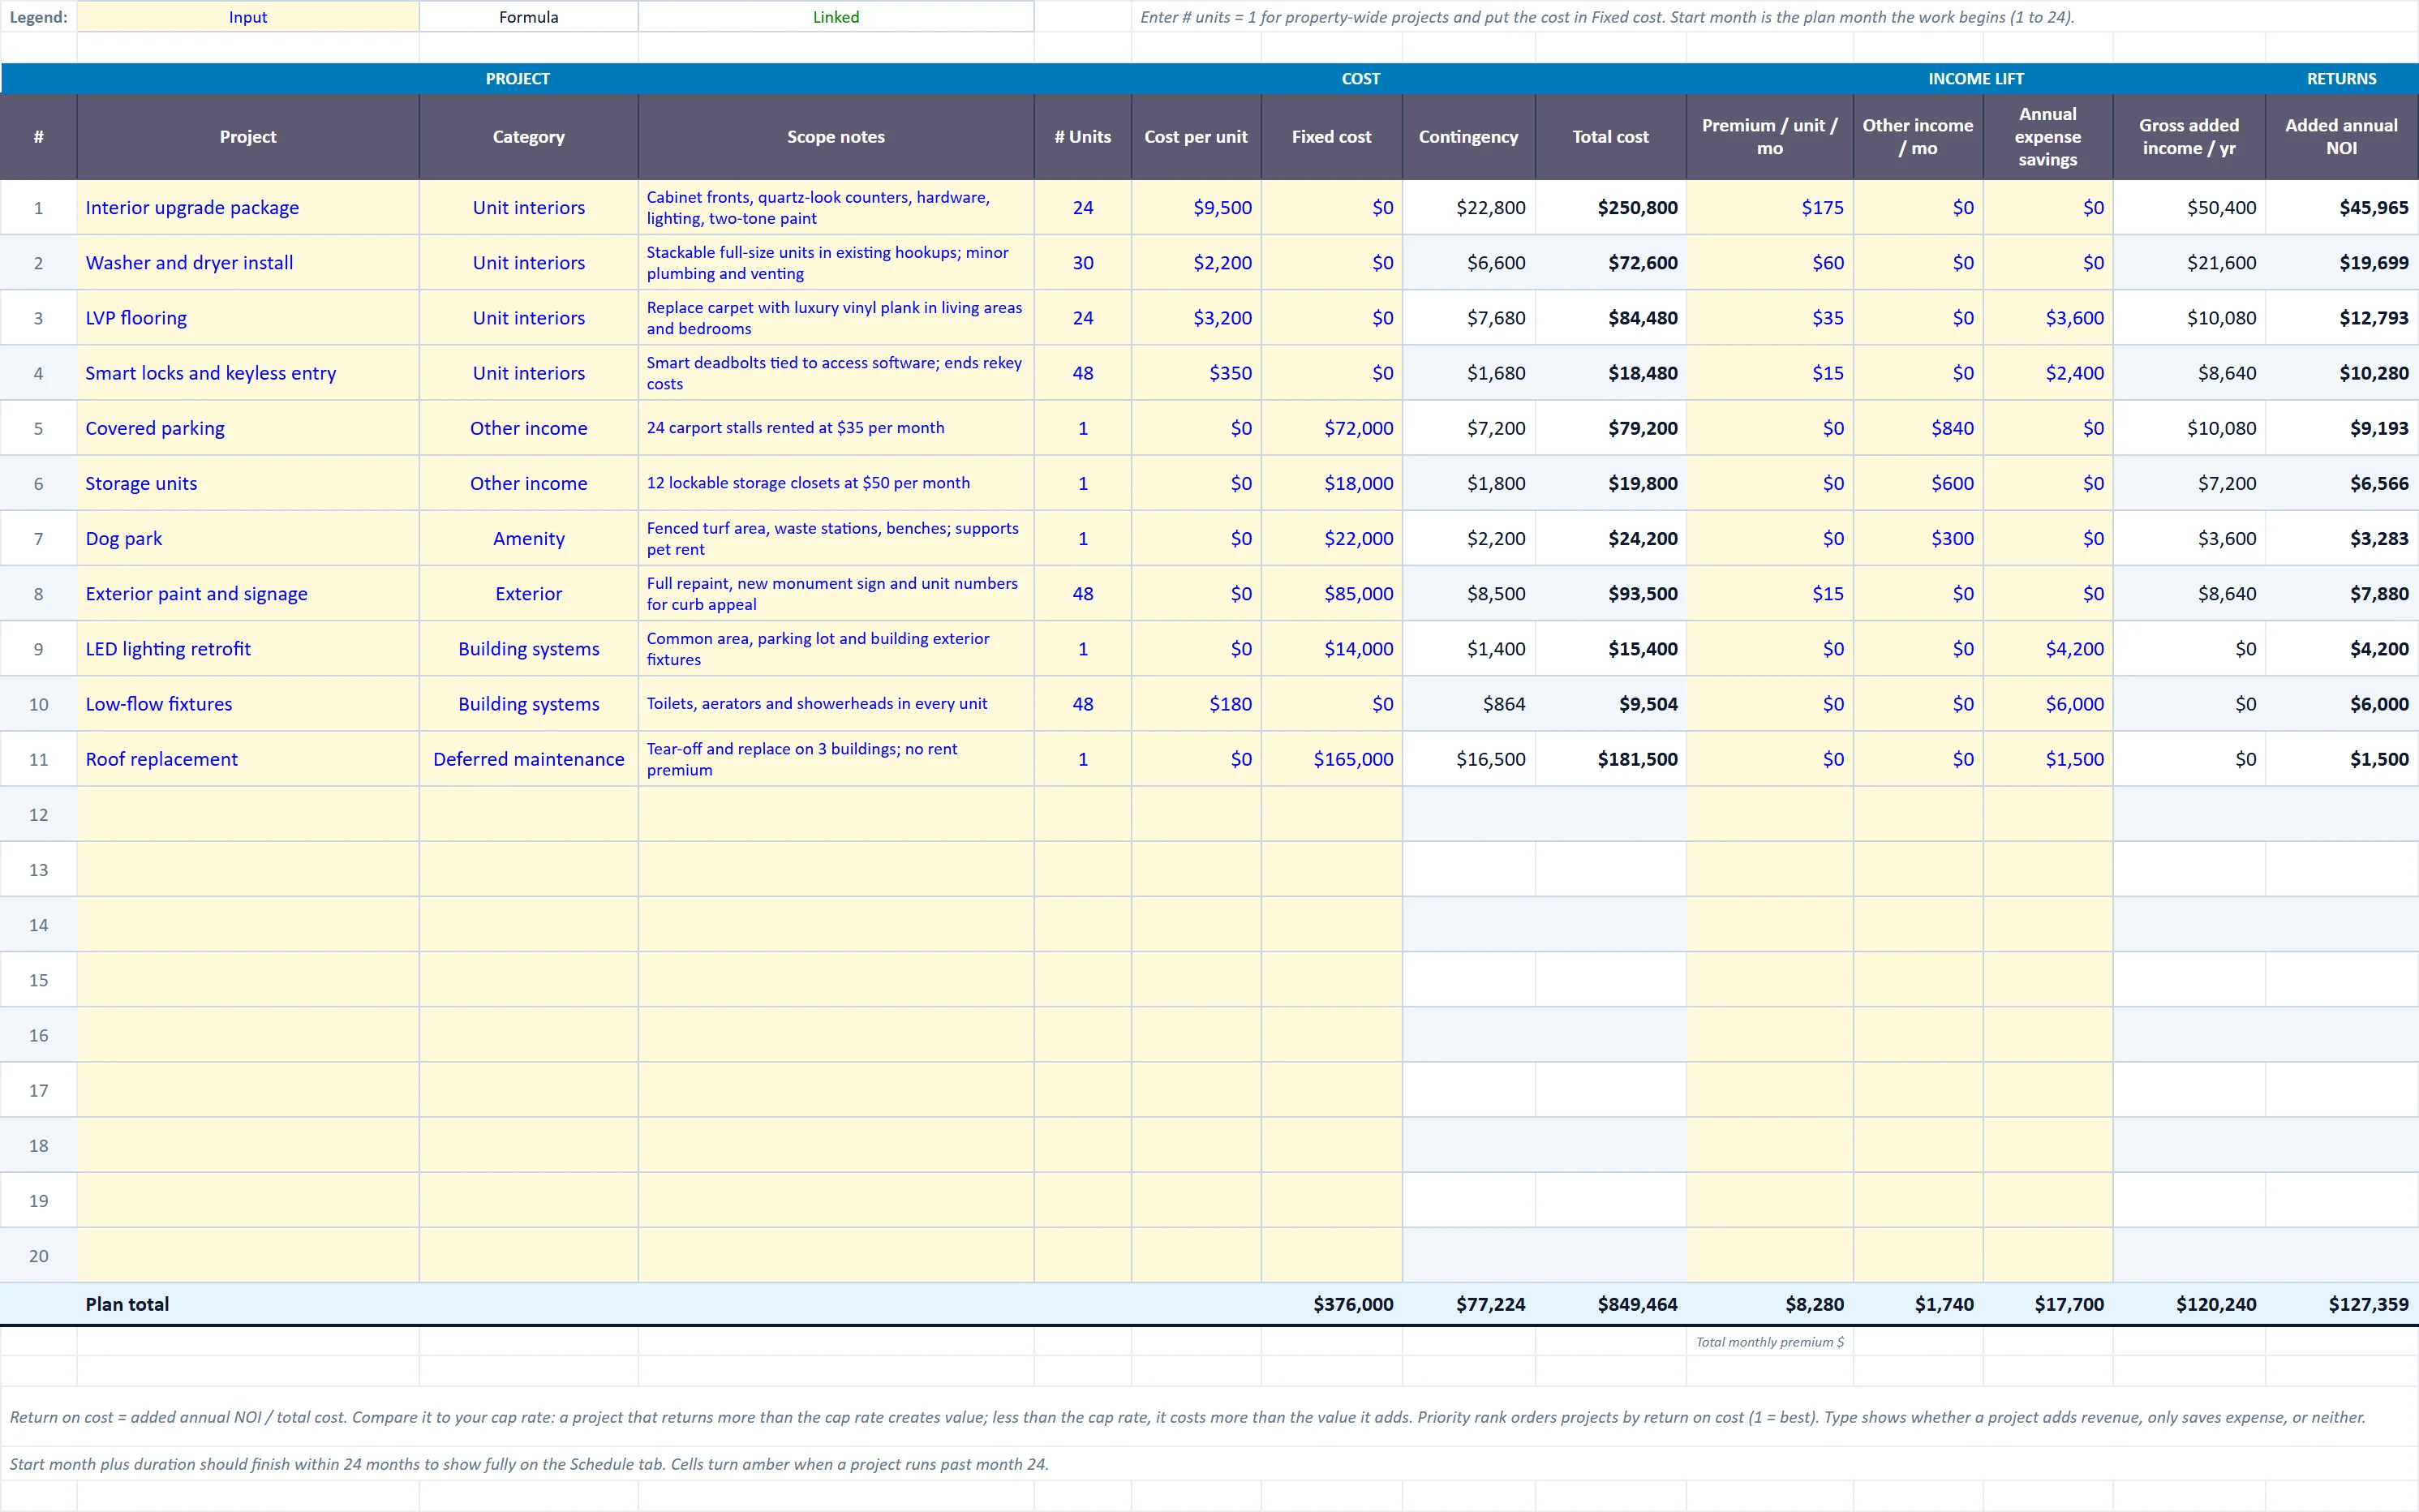Select the empty category input cell in row 15
The width and height of the screenshot is (2419, 1512).
pos(528,980)
